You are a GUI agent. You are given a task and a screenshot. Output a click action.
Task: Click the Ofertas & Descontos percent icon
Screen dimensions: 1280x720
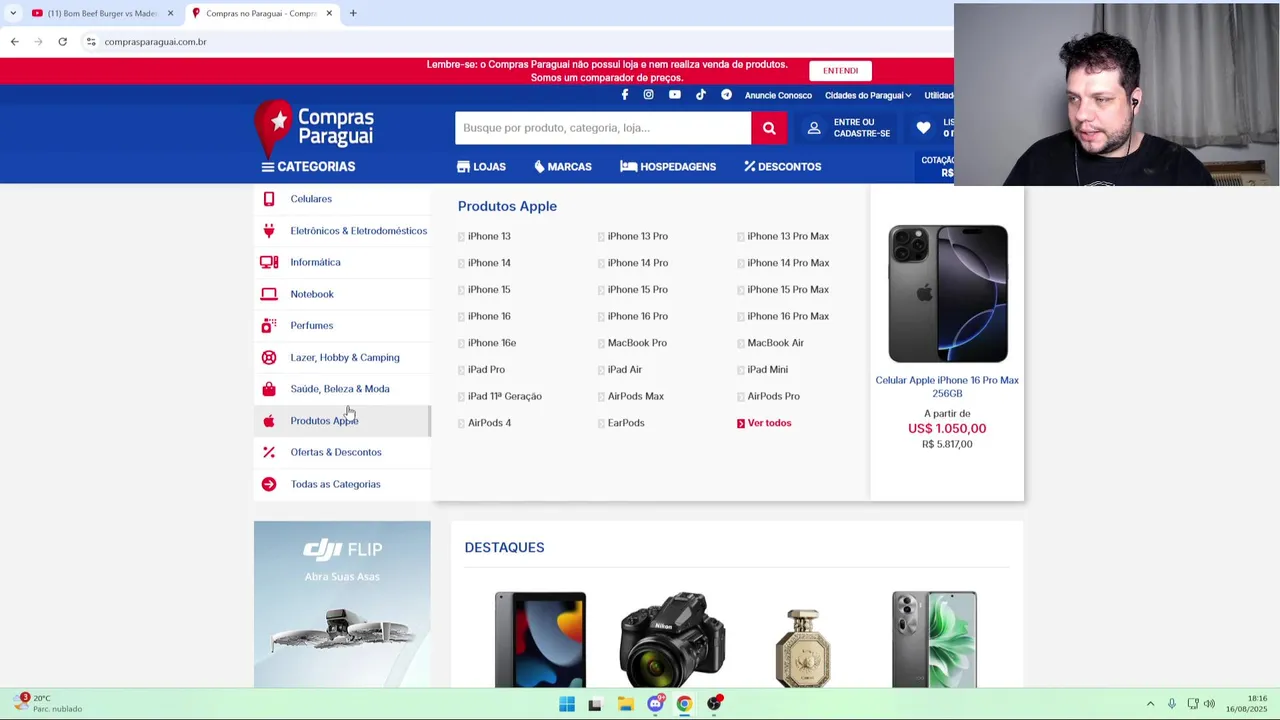[269, 452]
